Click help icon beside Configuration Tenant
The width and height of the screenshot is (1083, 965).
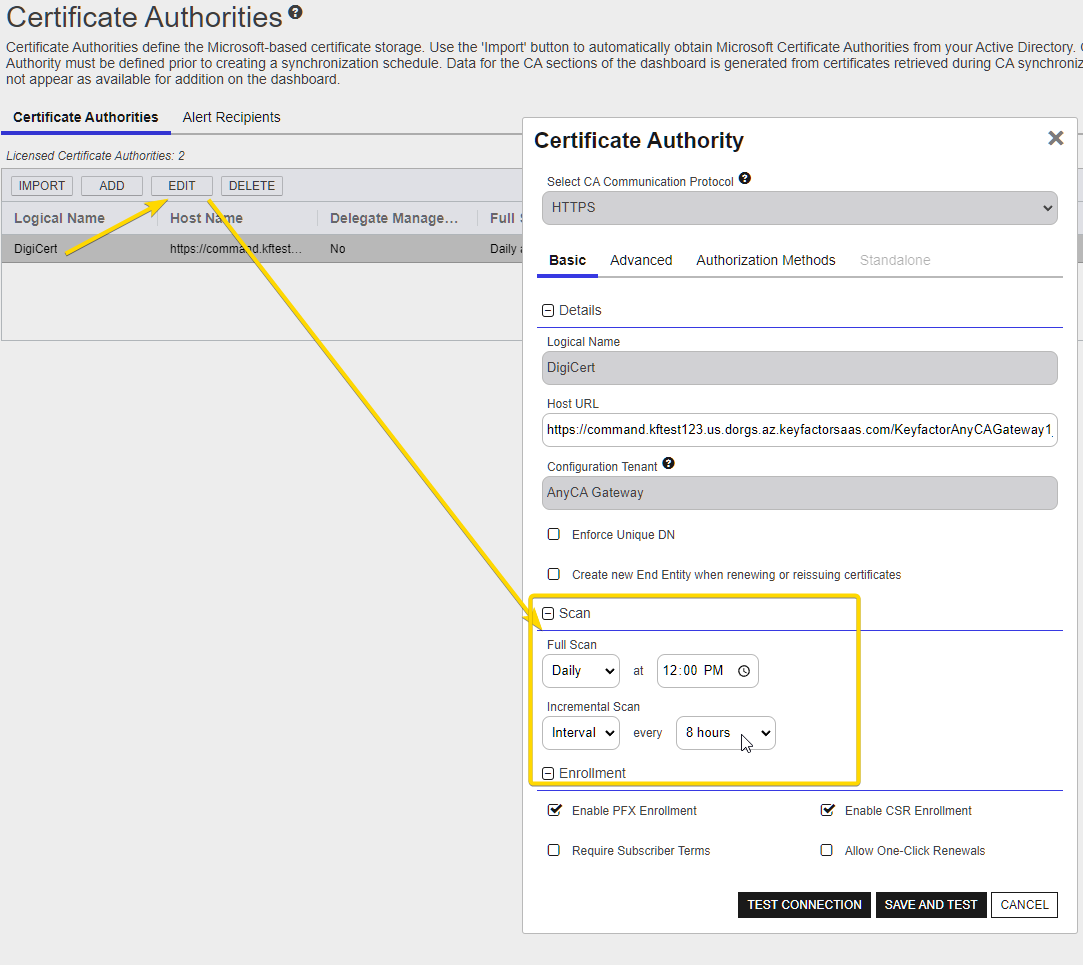click(x=668, y=464)
